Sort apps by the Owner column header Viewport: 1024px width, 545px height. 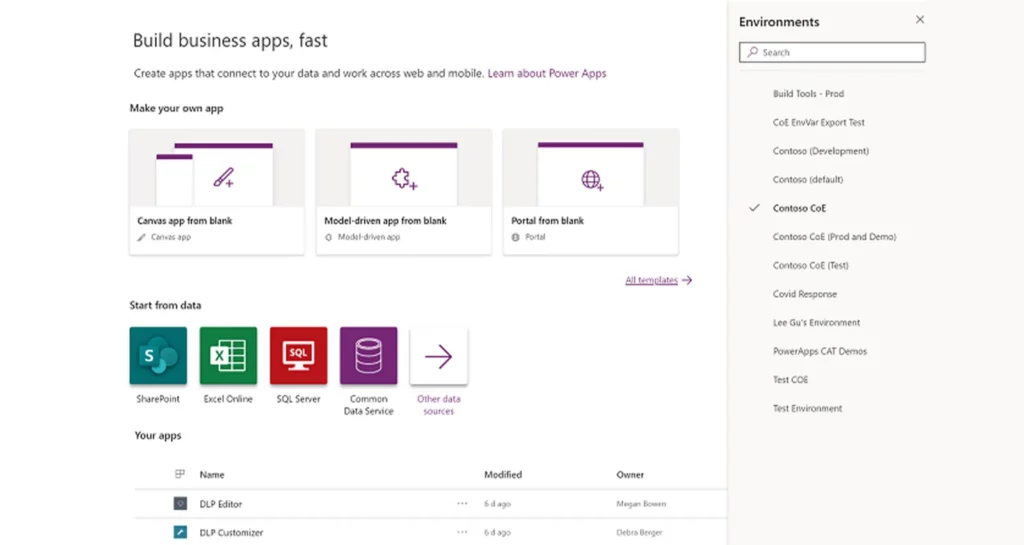pyautogui.click(x=630, y=475)
